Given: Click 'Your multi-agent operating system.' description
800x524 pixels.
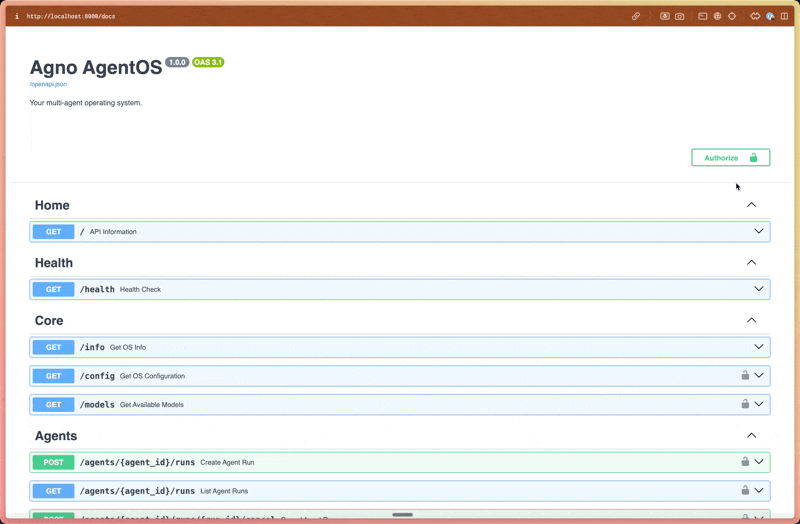Looking at the screenshot, I should click(86, 103).
